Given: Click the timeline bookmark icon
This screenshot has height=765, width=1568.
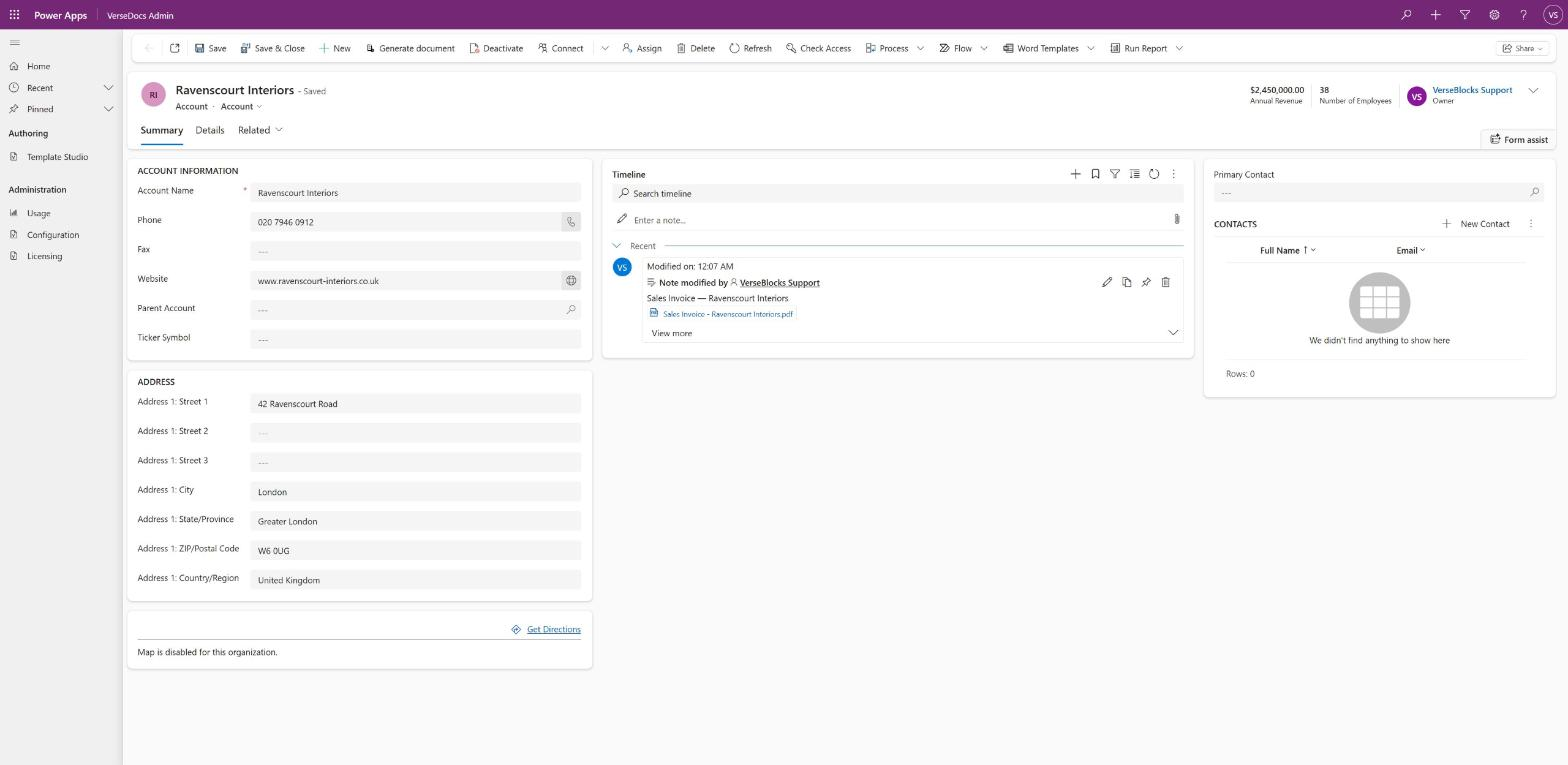Looking at the screenshot, I should [x=1095, y=174].
